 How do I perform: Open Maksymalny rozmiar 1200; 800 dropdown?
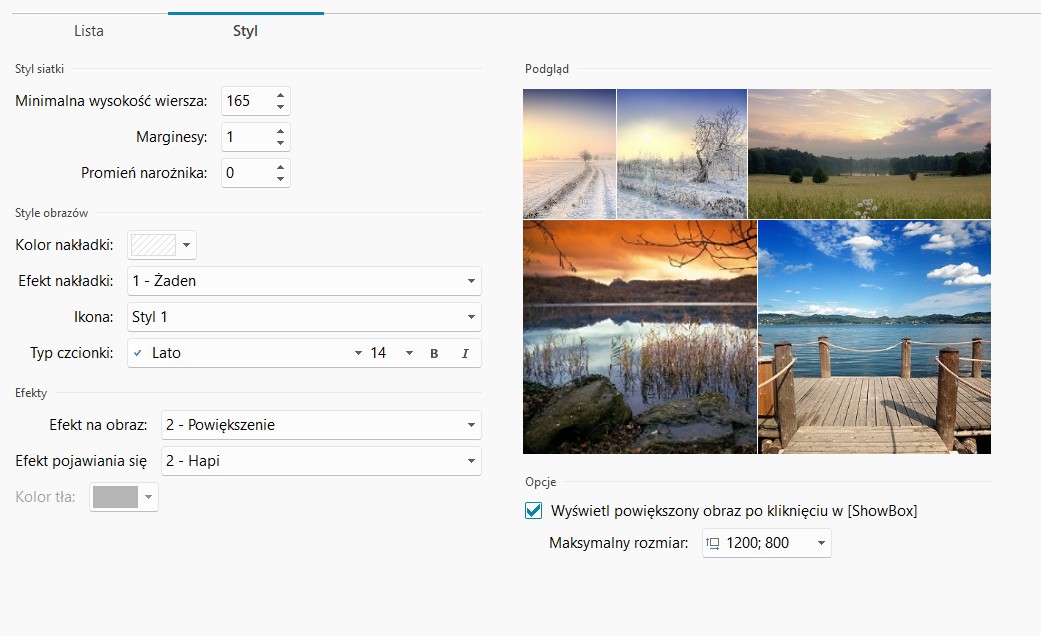point(821,543)
